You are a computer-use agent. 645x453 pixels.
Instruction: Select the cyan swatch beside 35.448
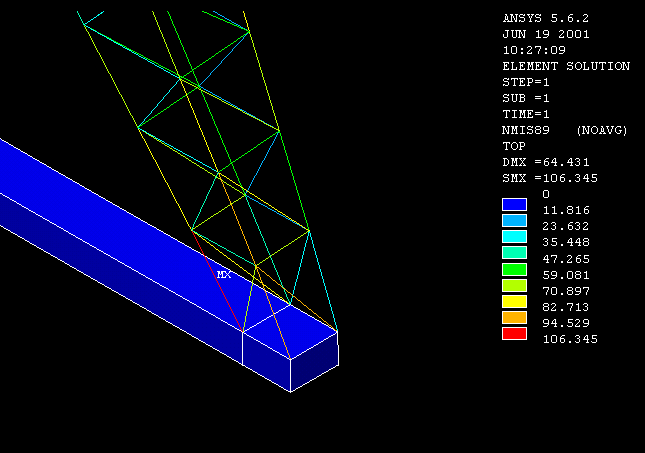(x=514, y=236)
